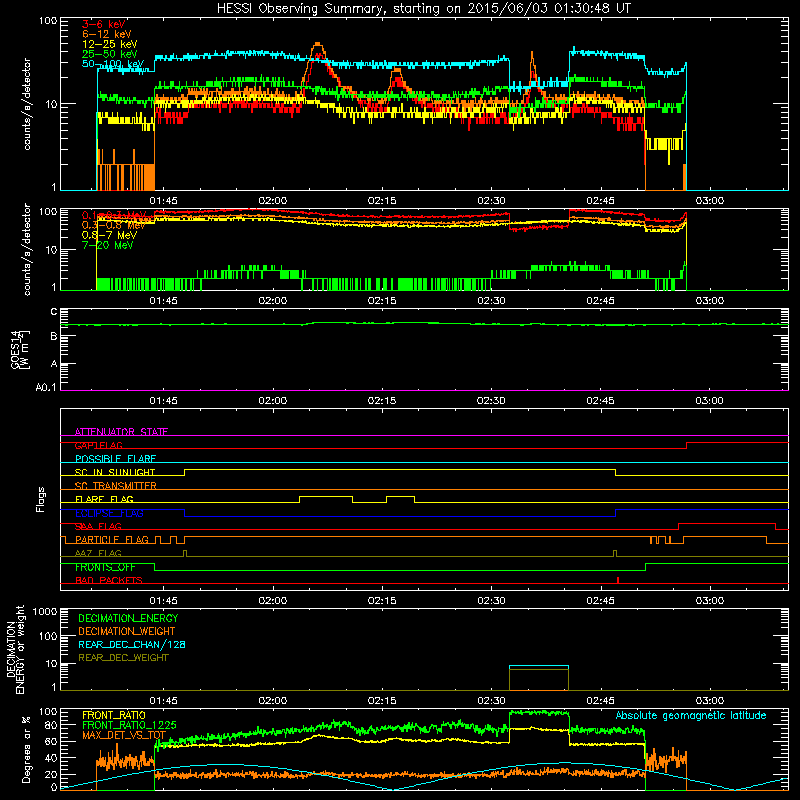The height and width of the screenshot is (800, 800).
Task: Click the GOES14 axis label
Action: [x=15, y=349]
